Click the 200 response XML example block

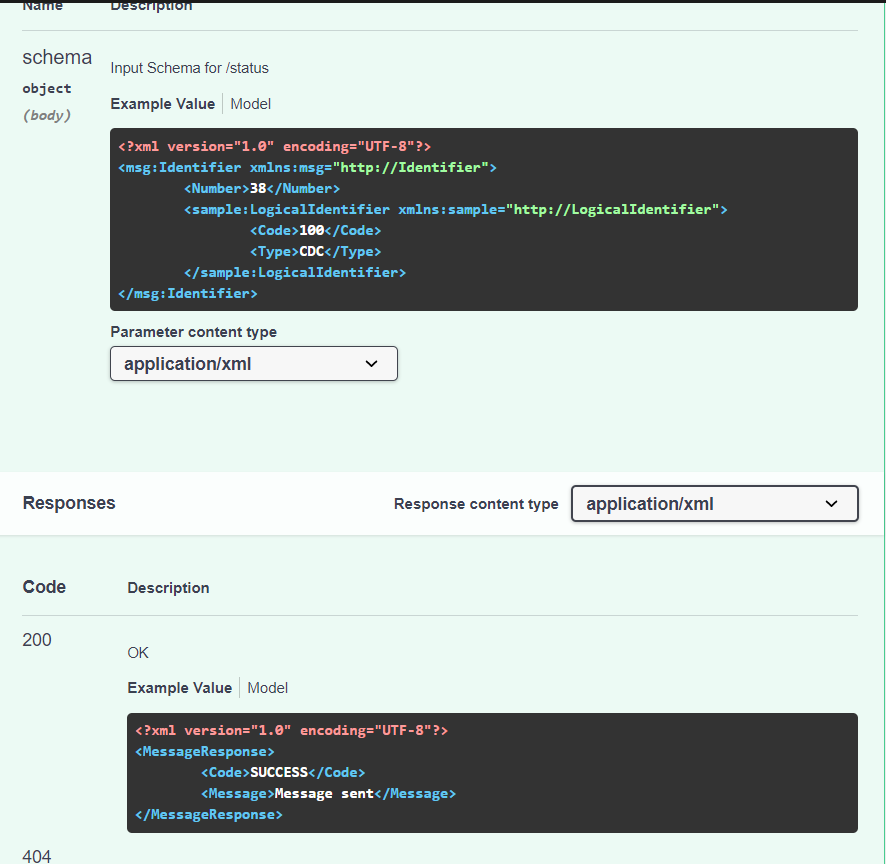click(x=492, y=772)
